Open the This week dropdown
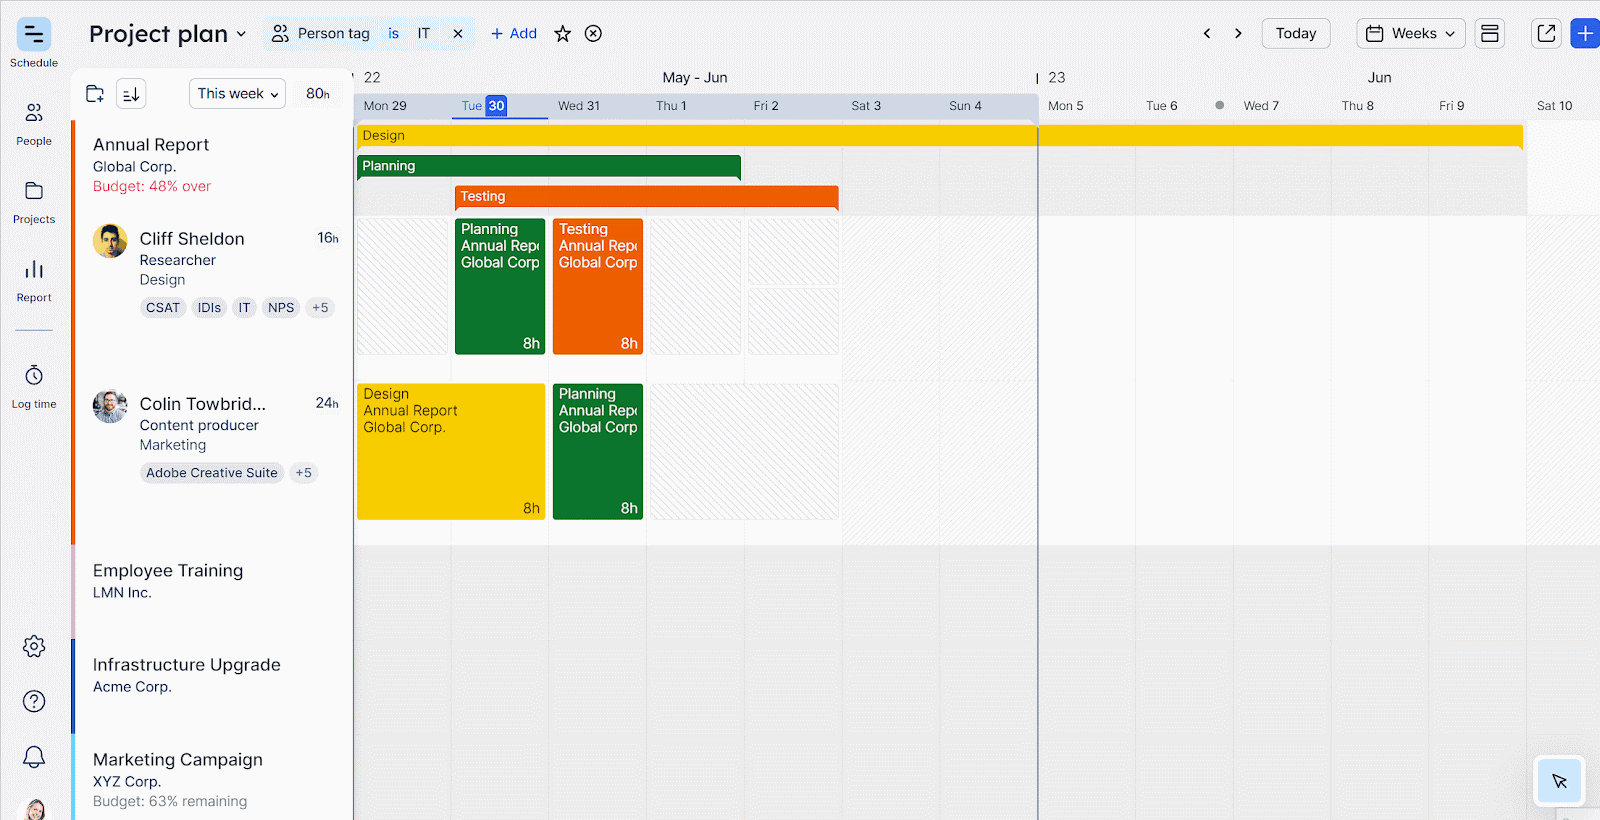 237,94
